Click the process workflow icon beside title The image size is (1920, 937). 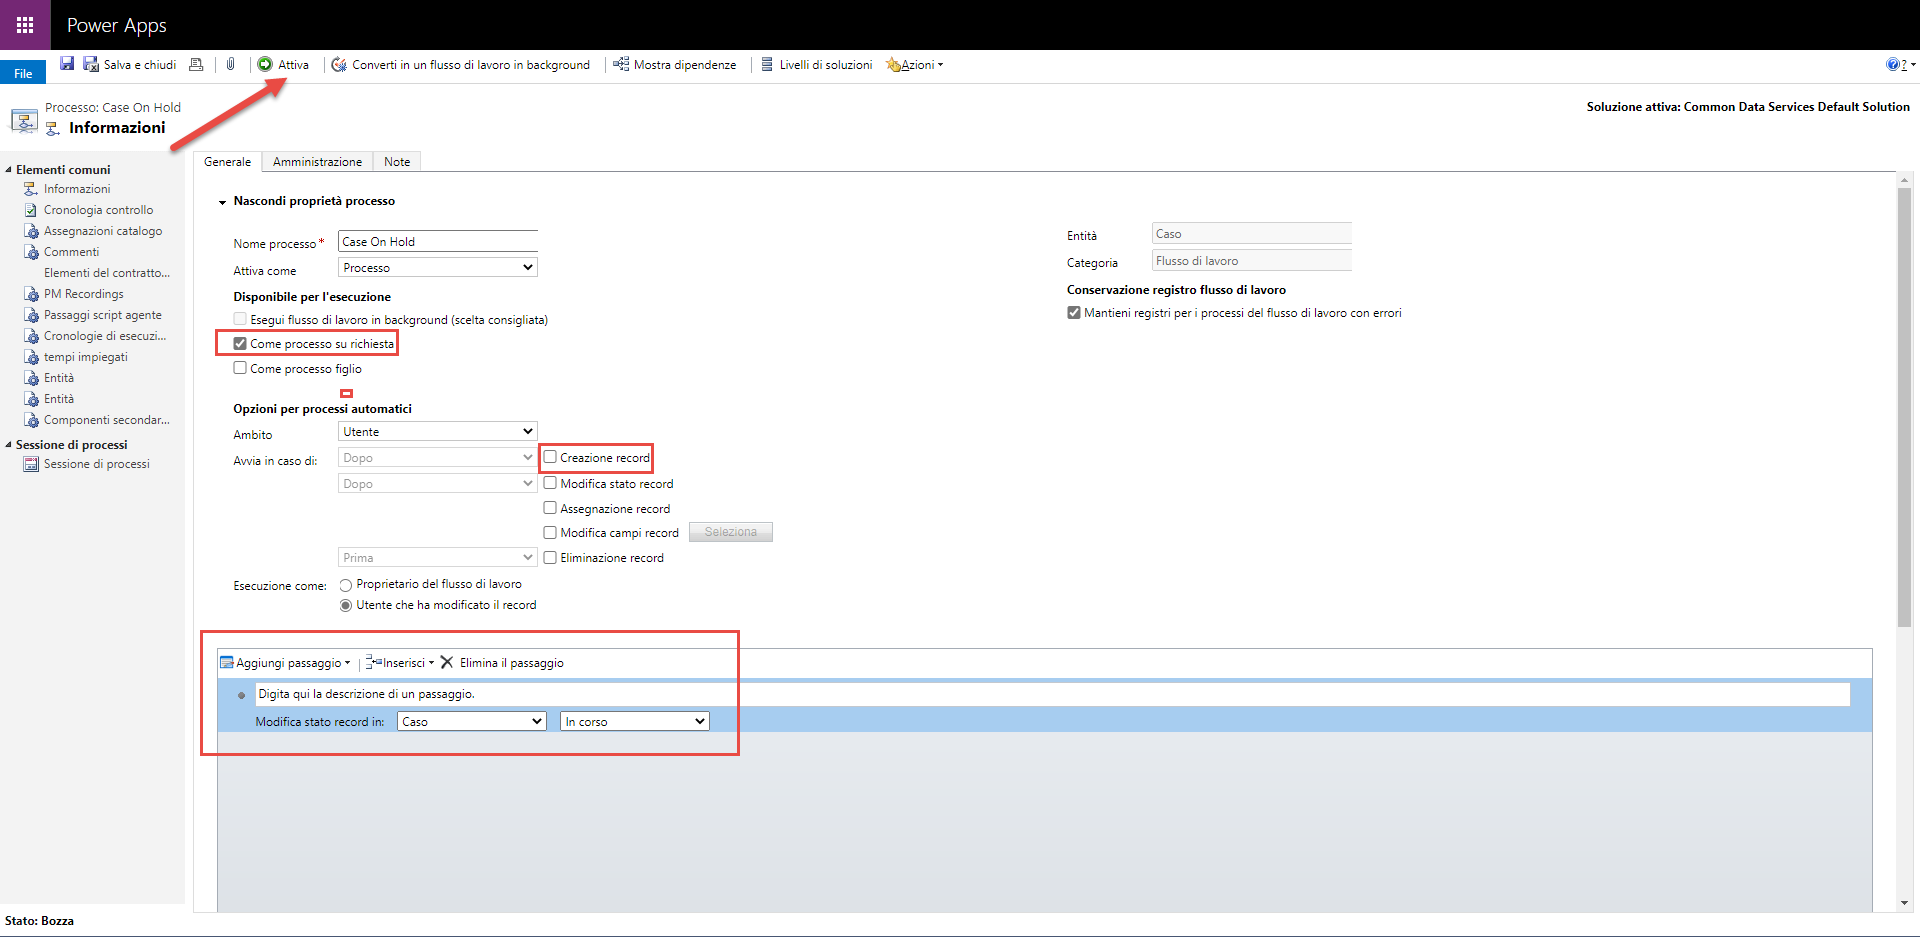(x=24, y=121)
